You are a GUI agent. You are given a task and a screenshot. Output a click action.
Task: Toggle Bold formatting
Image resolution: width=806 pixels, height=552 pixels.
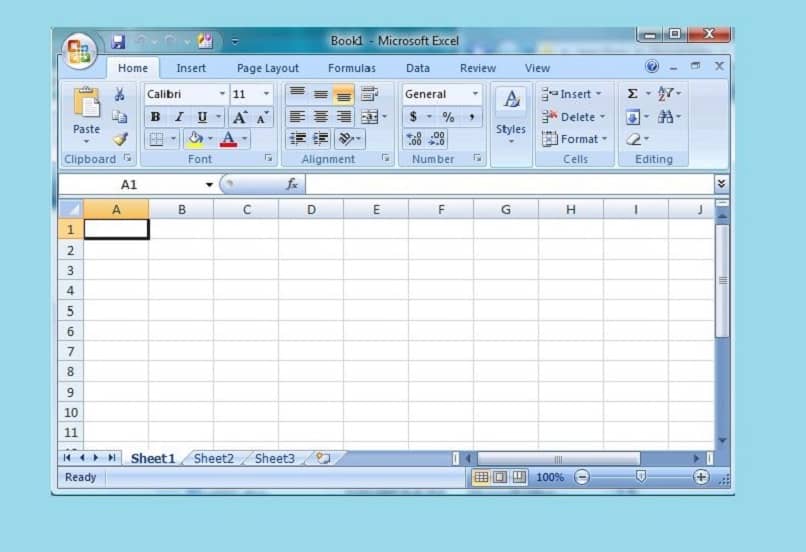(155, 117)
